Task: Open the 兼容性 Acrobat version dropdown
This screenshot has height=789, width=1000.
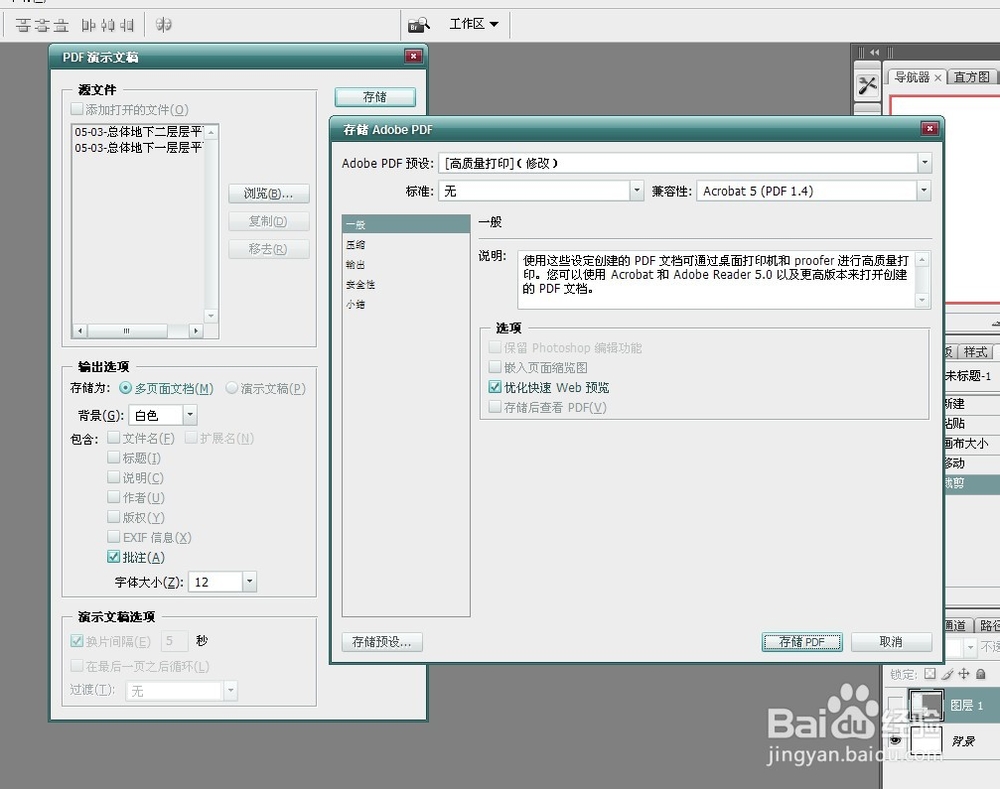Action: (923, 191)
